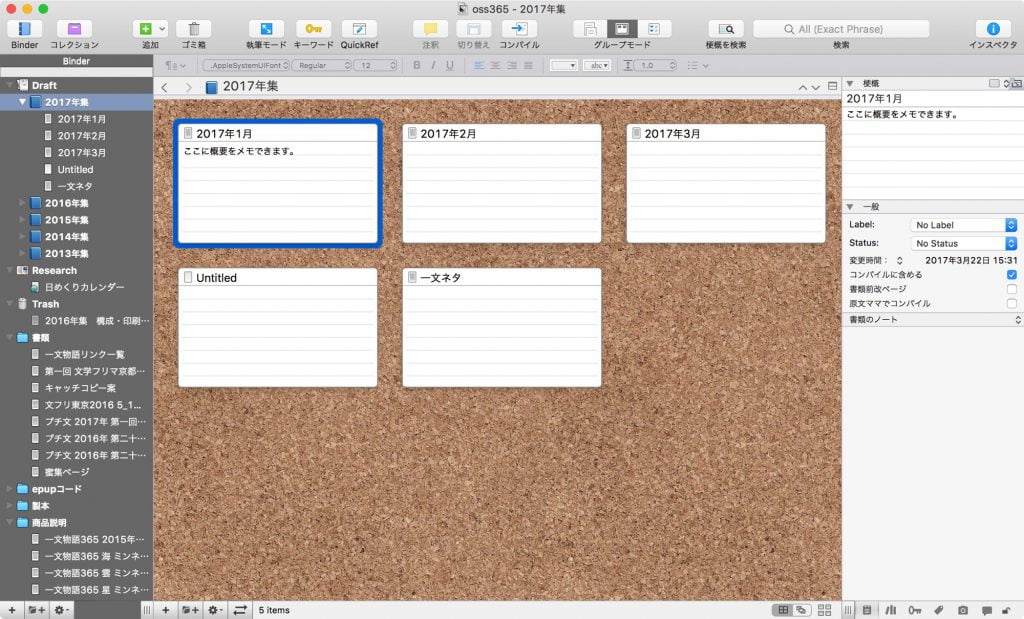
Task: Toggle the インスペクタ inspector button
Action: coord(993,29)
